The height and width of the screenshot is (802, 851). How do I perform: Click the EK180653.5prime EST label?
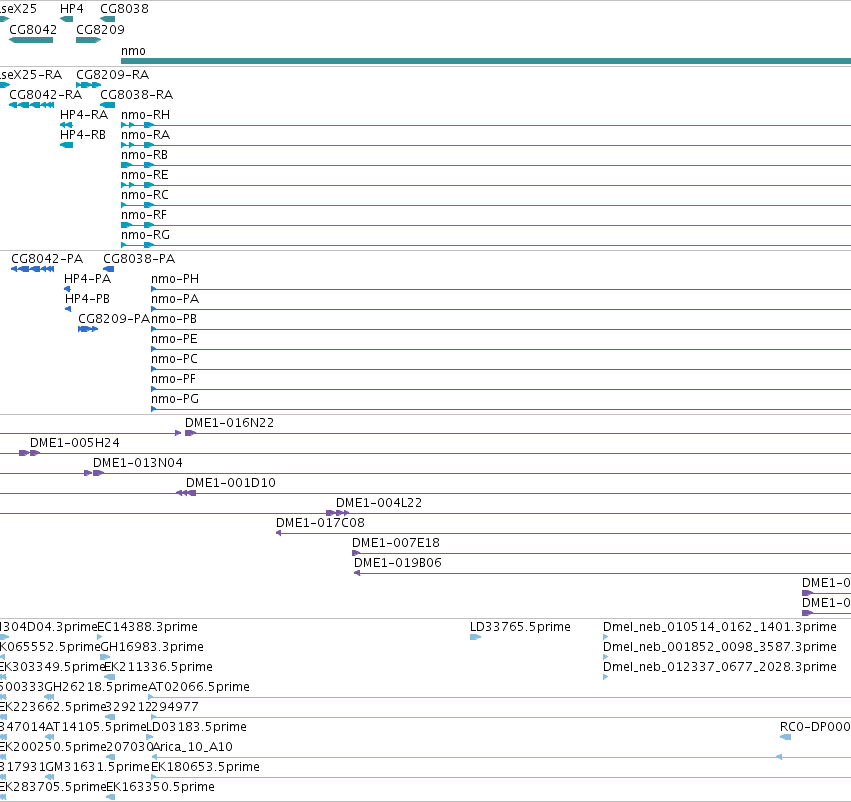(x=205, y=767)
